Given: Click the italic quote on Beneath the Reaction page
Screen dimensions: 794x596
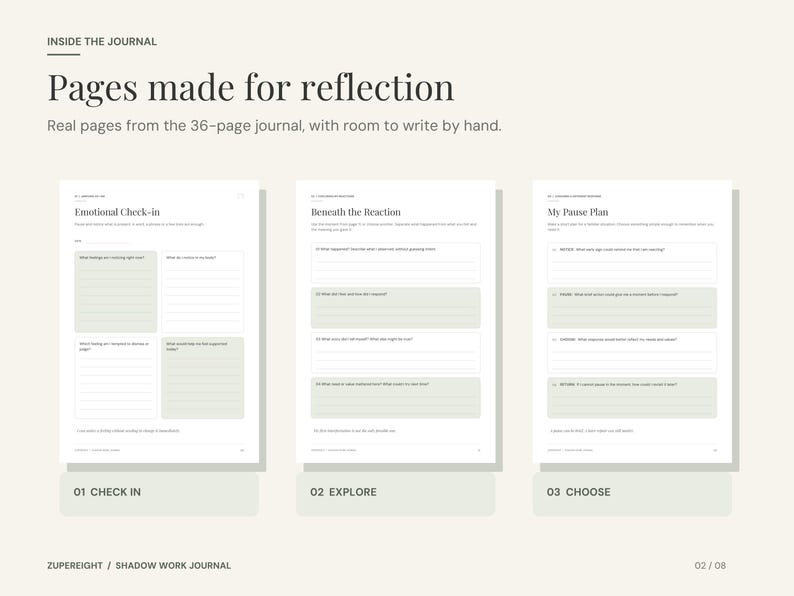Looking at the screenshot, I should click(x=354, y=431).
